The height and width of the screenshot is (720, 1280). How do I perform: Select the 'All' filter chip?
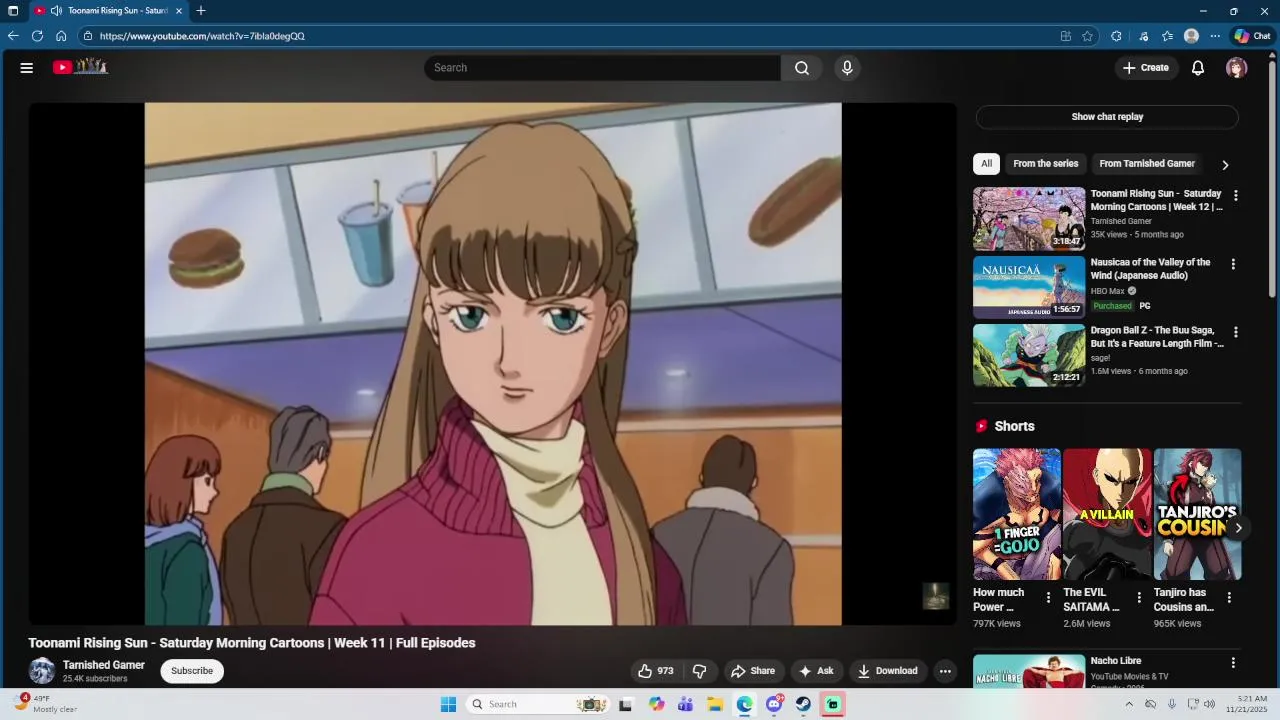pyautogui.click(x=986, y=164)
